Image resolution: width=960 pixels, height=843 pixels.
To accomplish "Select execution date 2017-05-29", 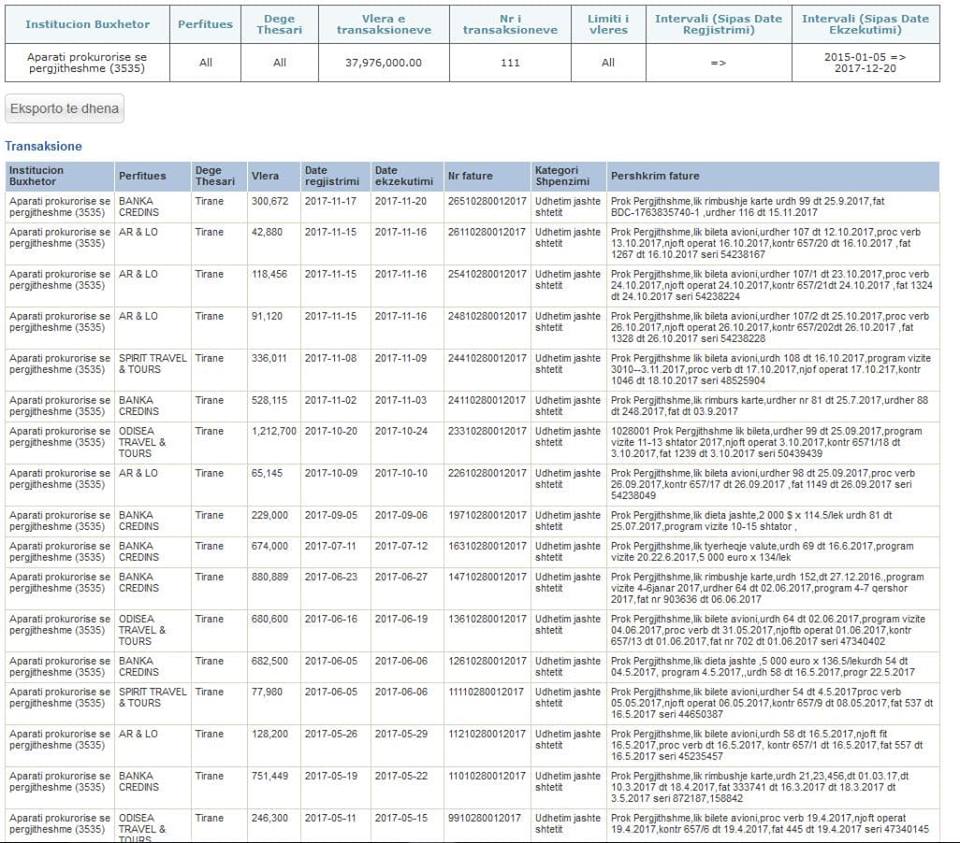I will pyautogui.click(x=401, y=734).
